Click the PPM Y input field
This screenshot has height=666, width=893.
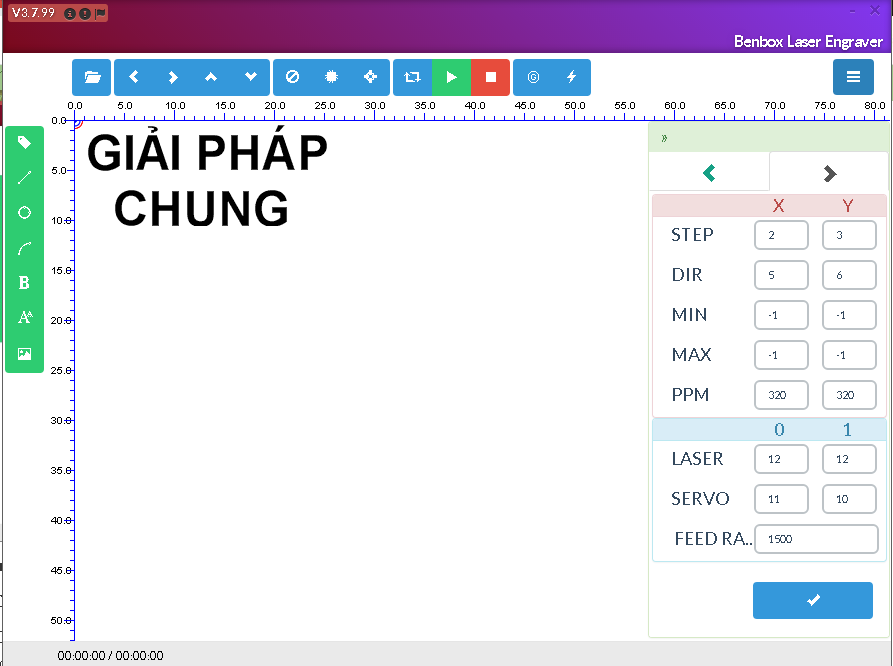pos(849,395)
